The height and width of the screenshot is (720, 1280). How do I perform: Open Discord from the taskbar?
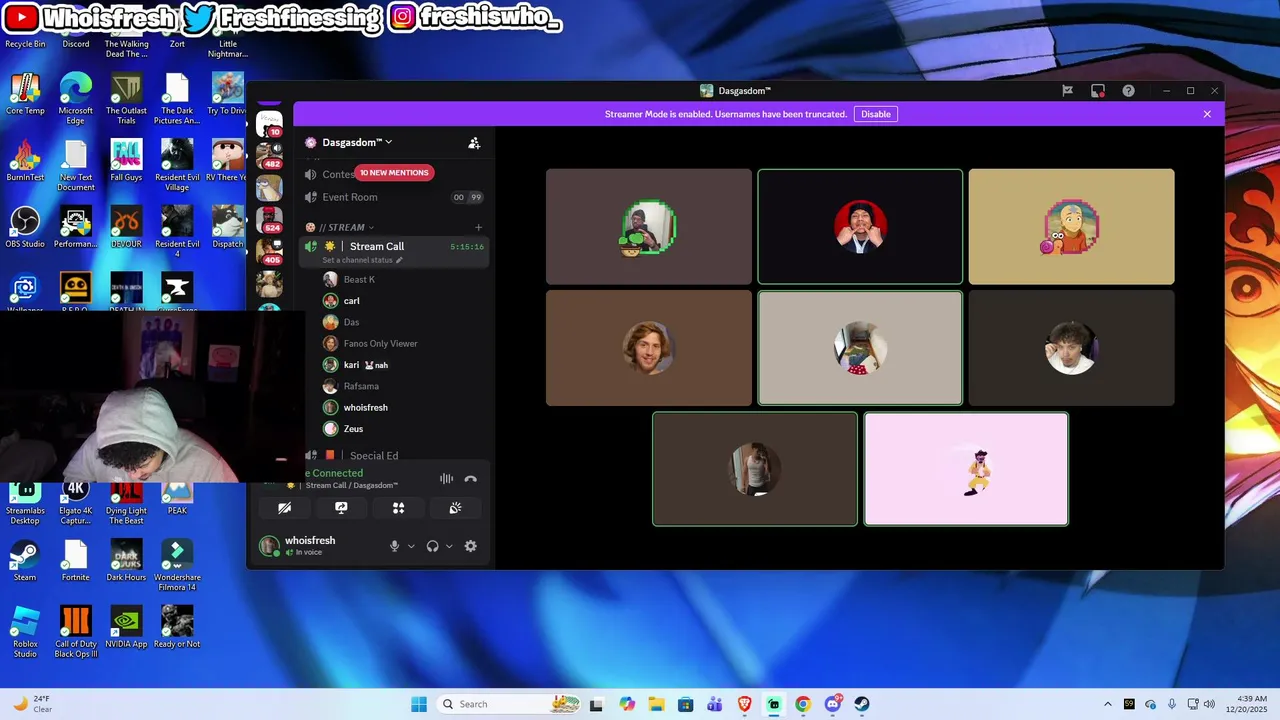833,704
